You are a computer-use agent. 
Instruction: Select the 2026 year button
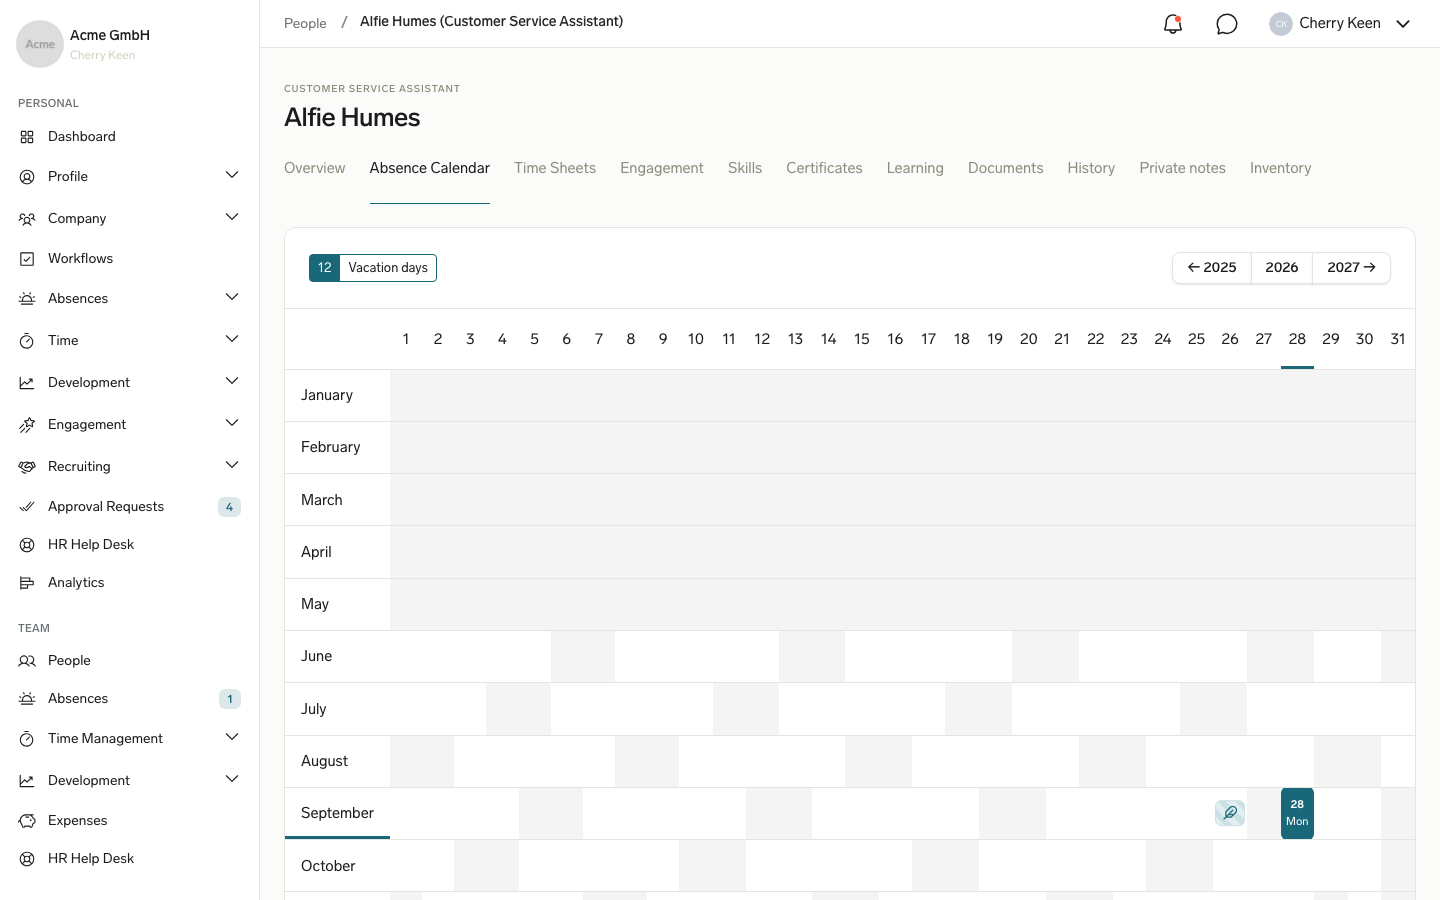coord(1282,268)
